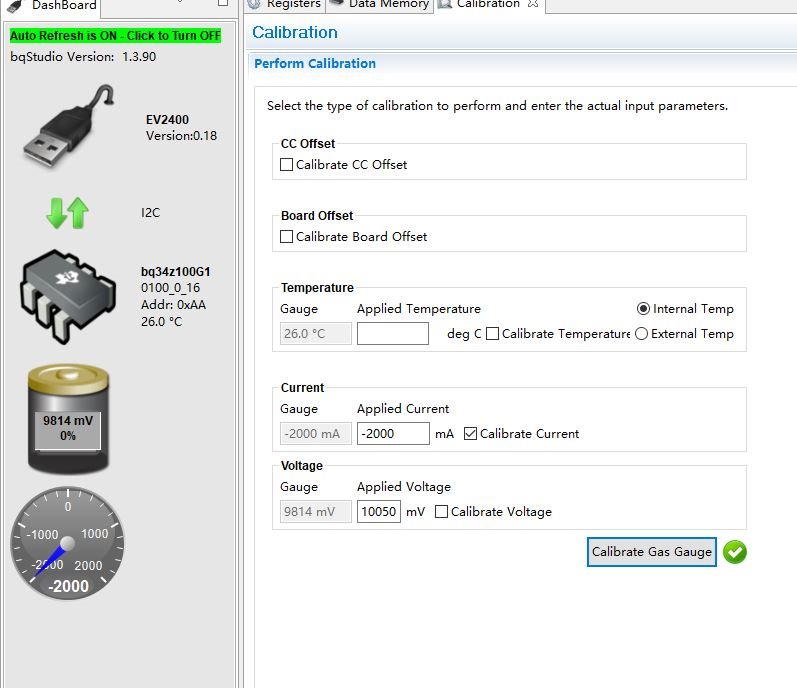Image resolution: width=797 pixels, height=688 pixels.
Task: Click the Calibrate Gas Gauge button
Action: (652, 552)
